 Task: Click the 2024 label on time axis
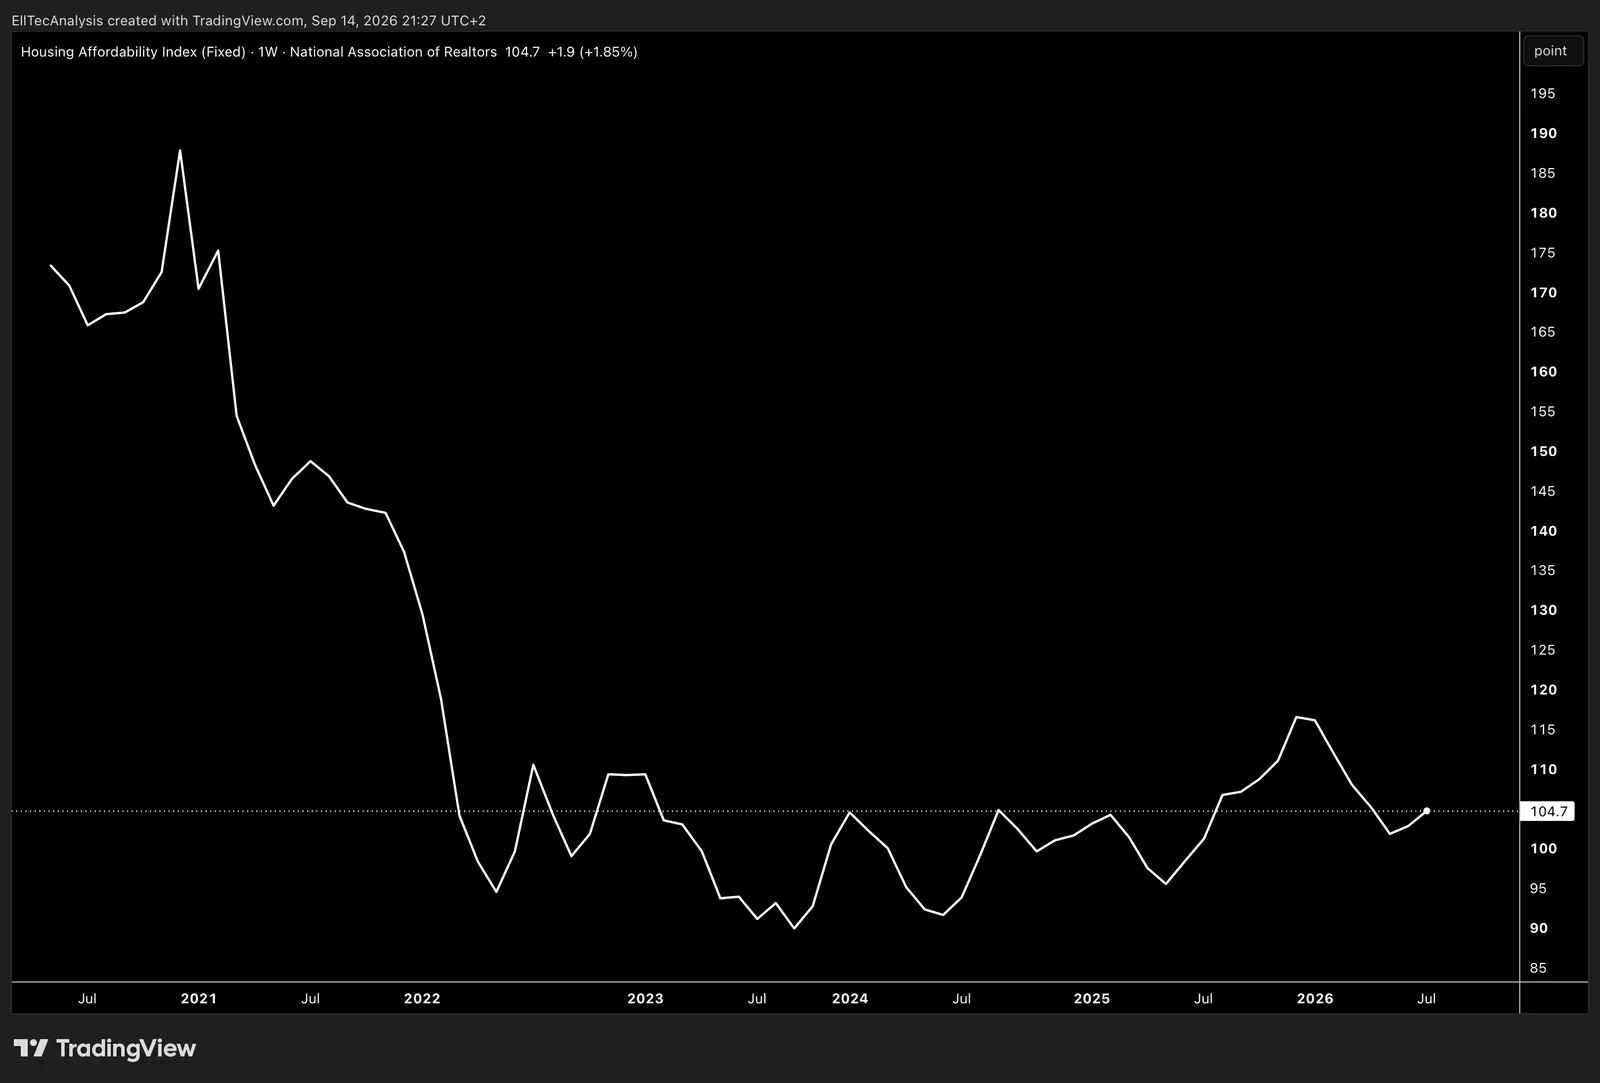(x=850, y=998)
